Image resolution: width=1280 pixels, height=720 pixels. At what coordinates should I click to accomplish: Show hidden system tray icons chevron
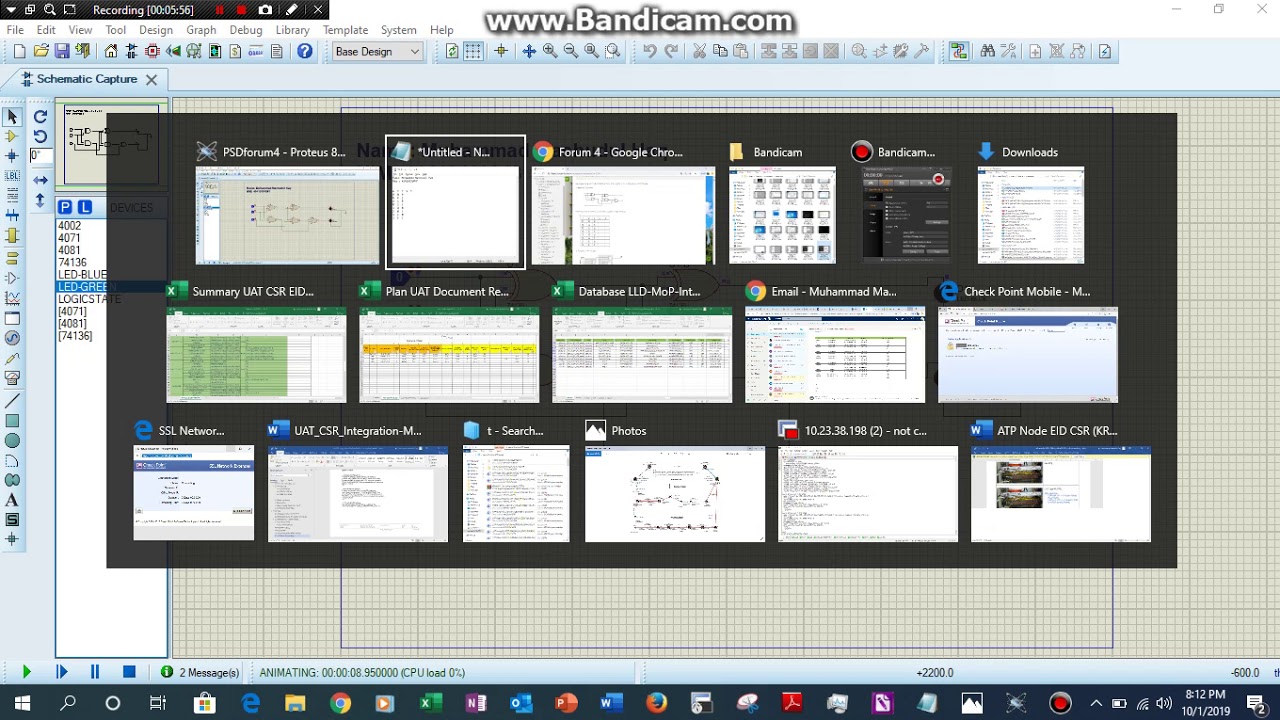tap(1096, 704)
